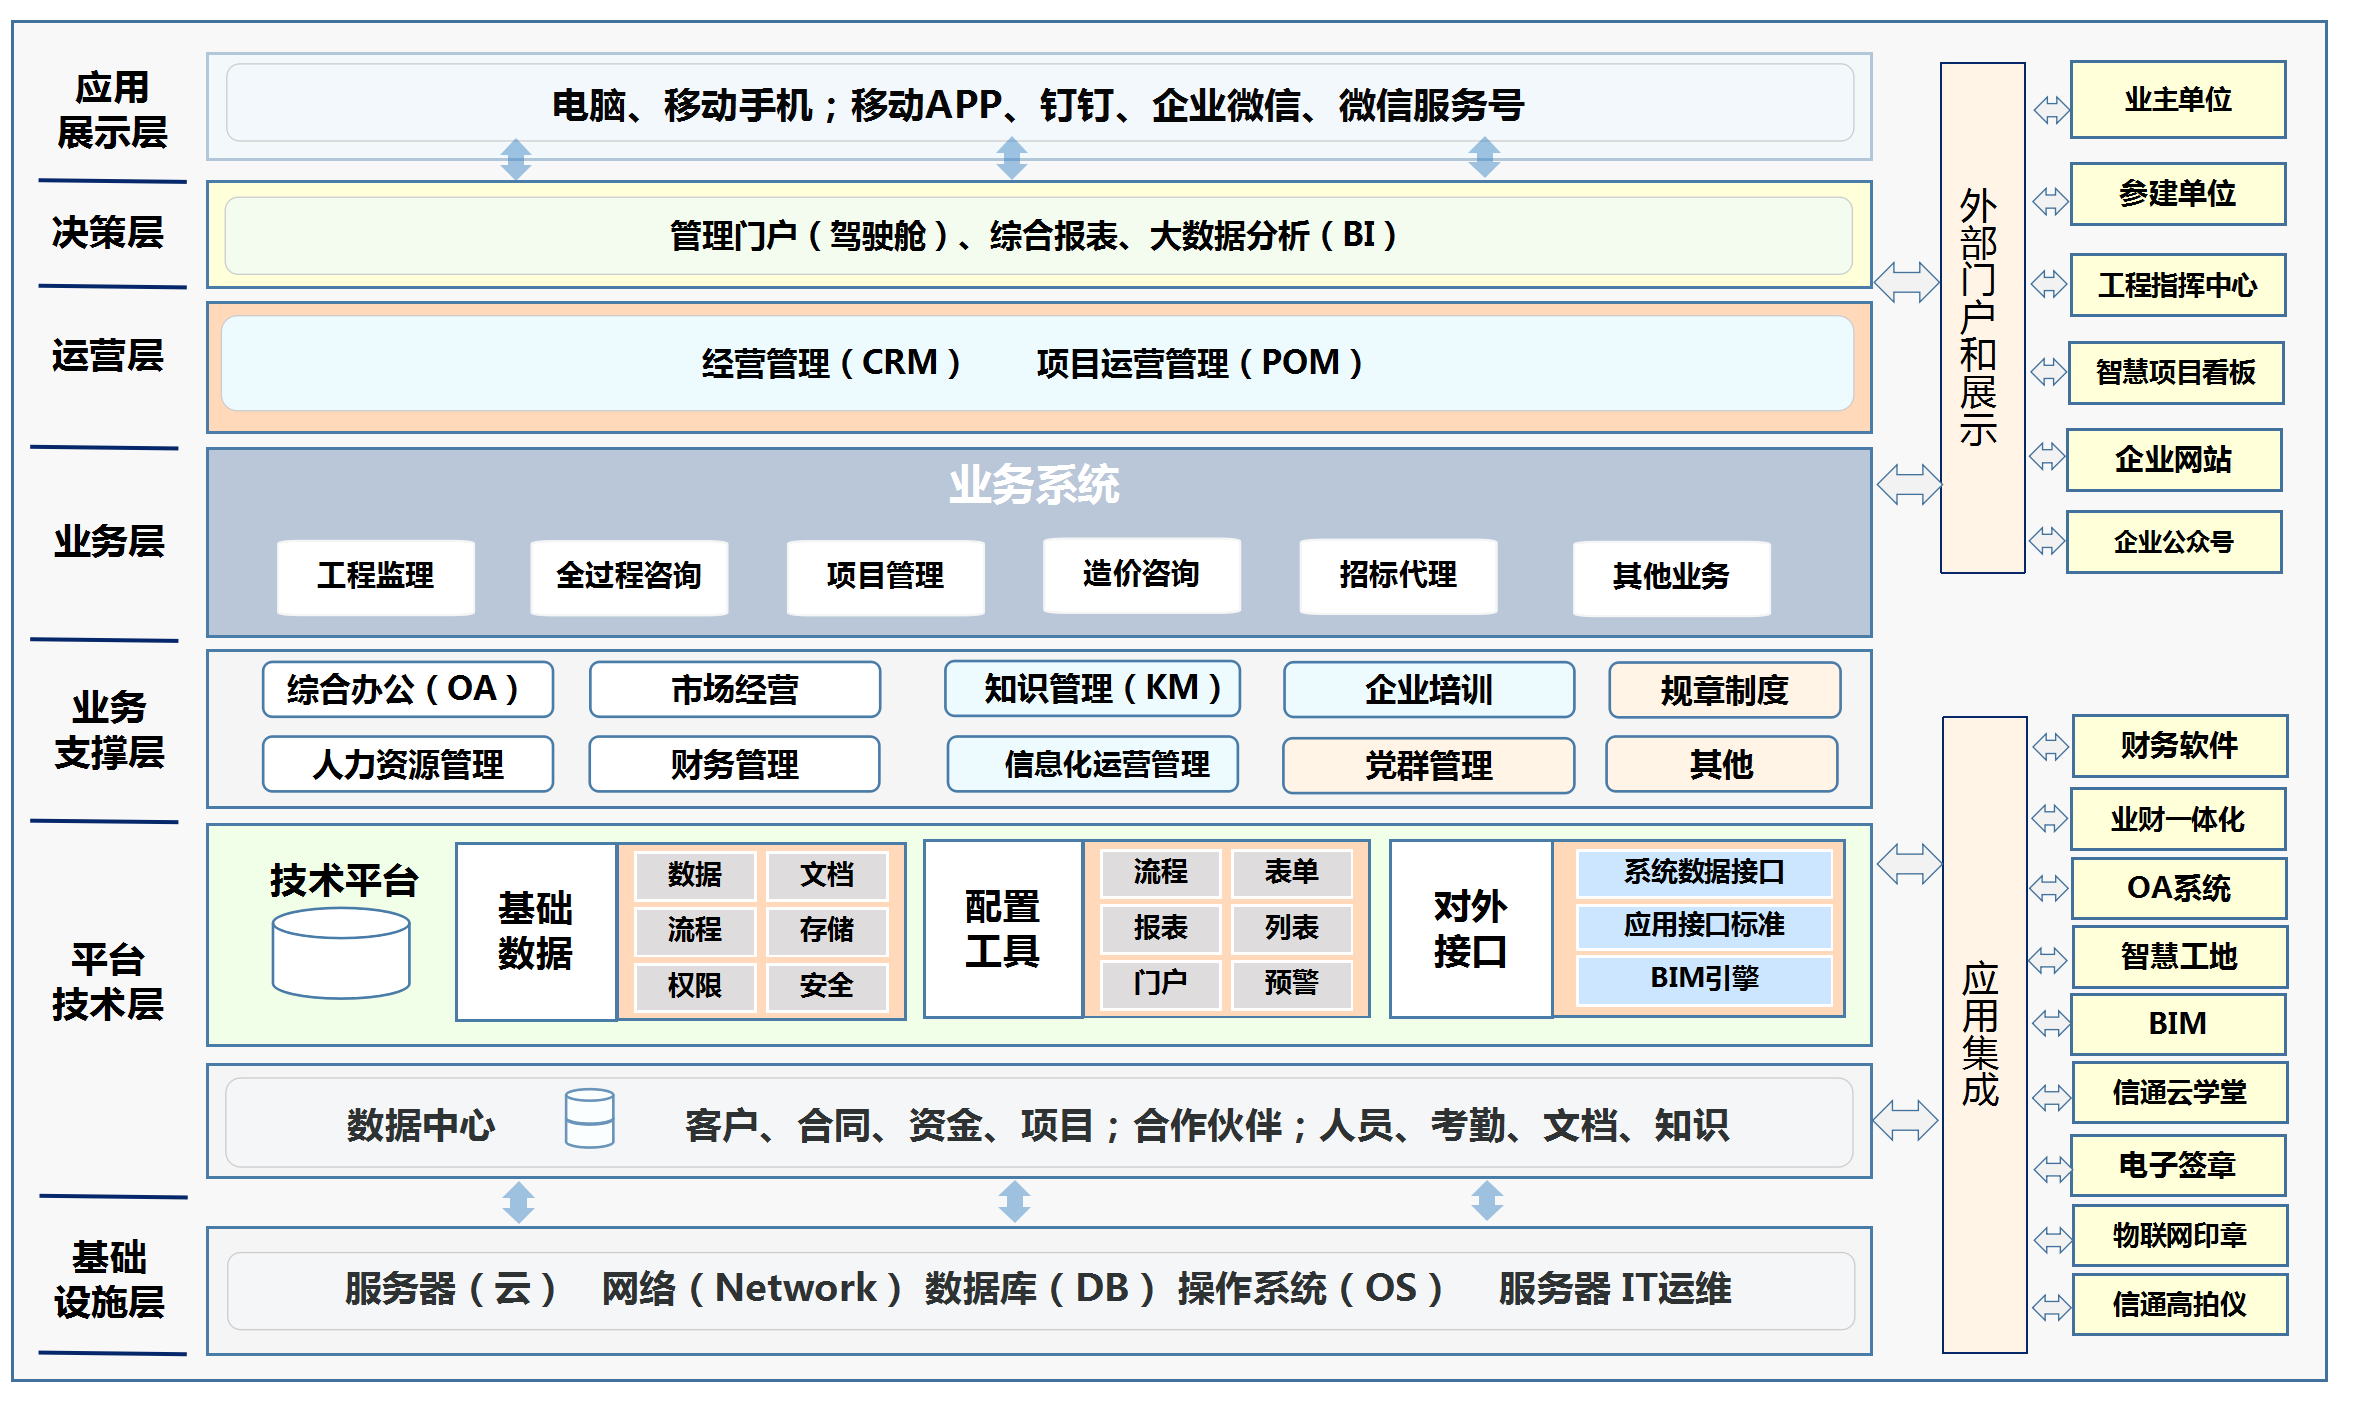
Task: Click the 配置工具 block
Action: (x=1003, y=929)
